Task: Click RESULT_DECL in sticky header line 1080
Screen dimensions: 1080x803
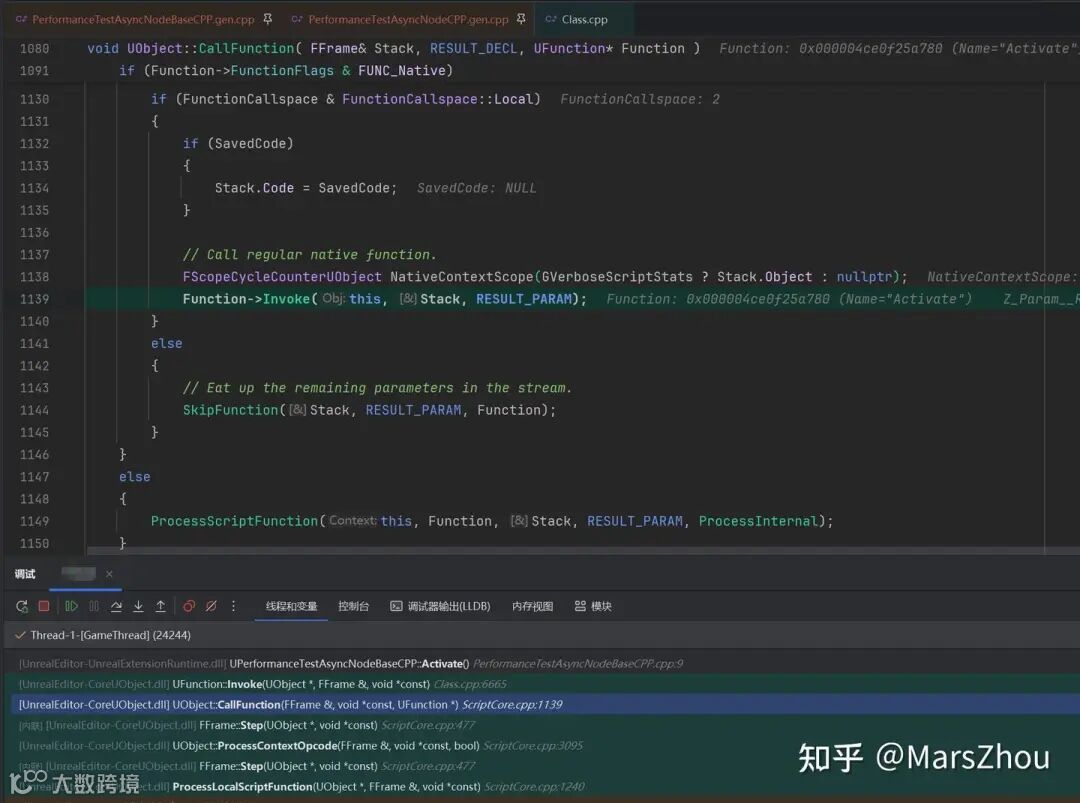Action: (473, 48)
